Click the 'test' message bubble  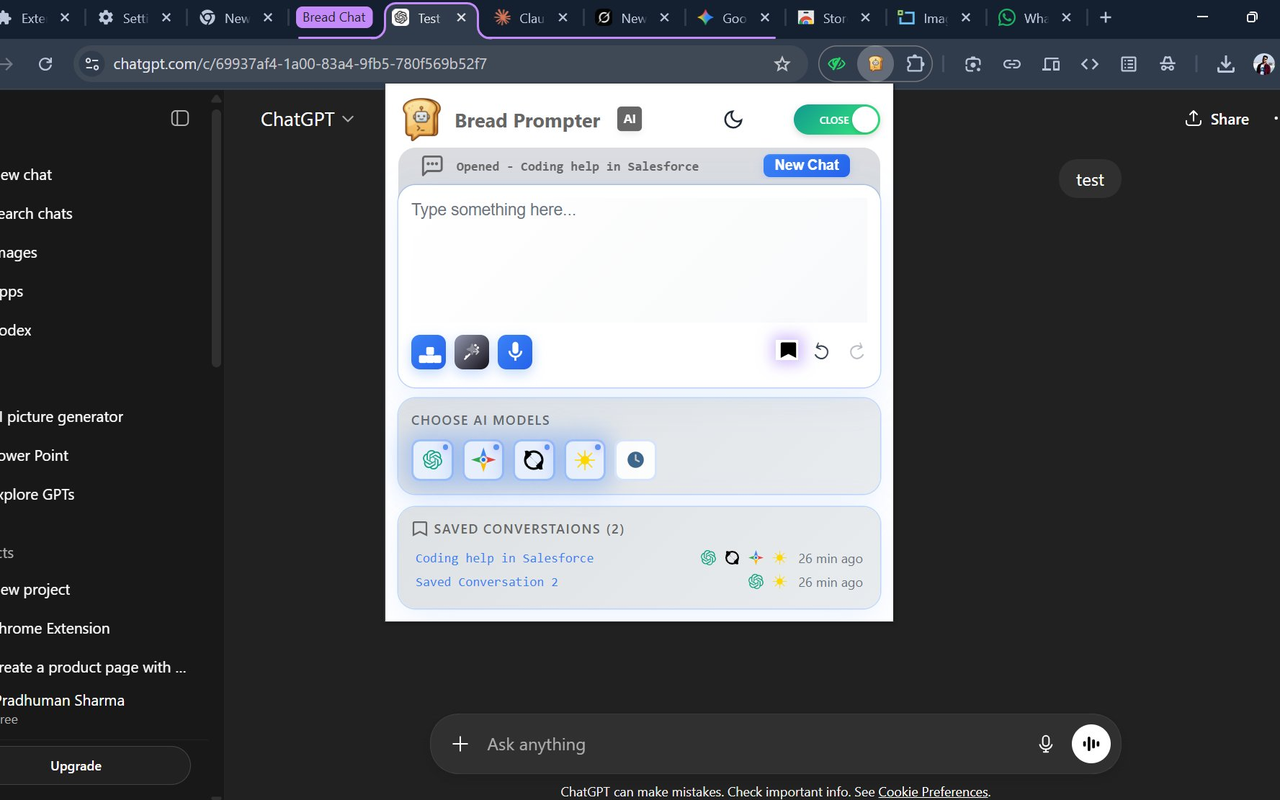tap(1090, 180)
